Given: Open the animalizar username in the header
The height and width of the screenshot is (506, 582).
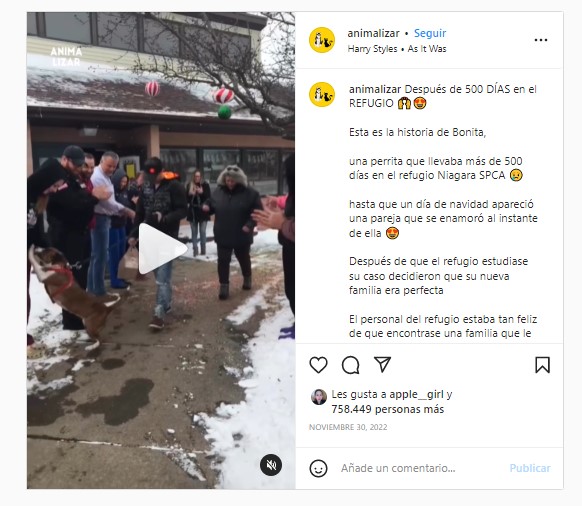Looking at the screenshot, I should click(x=373, y=33).
